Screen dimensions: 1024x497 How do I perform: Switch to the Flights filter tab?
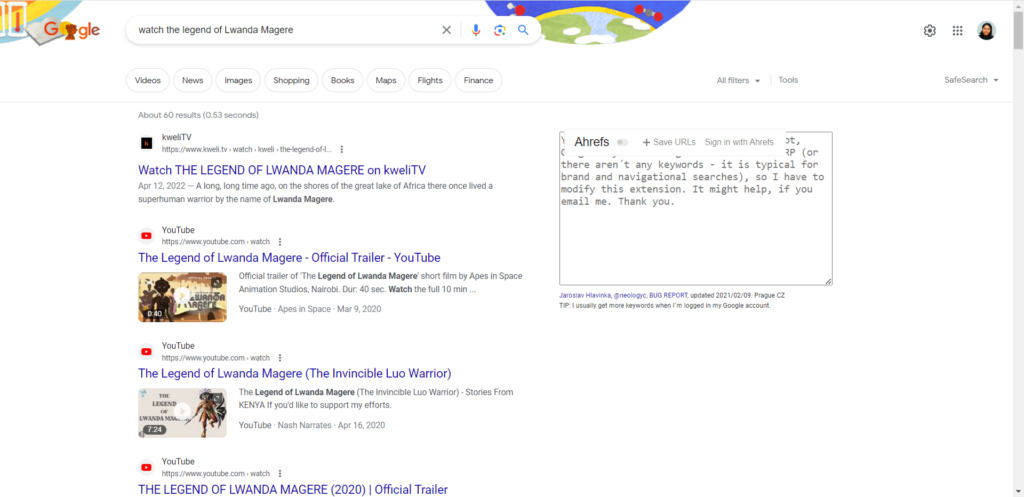pos(430,80)
